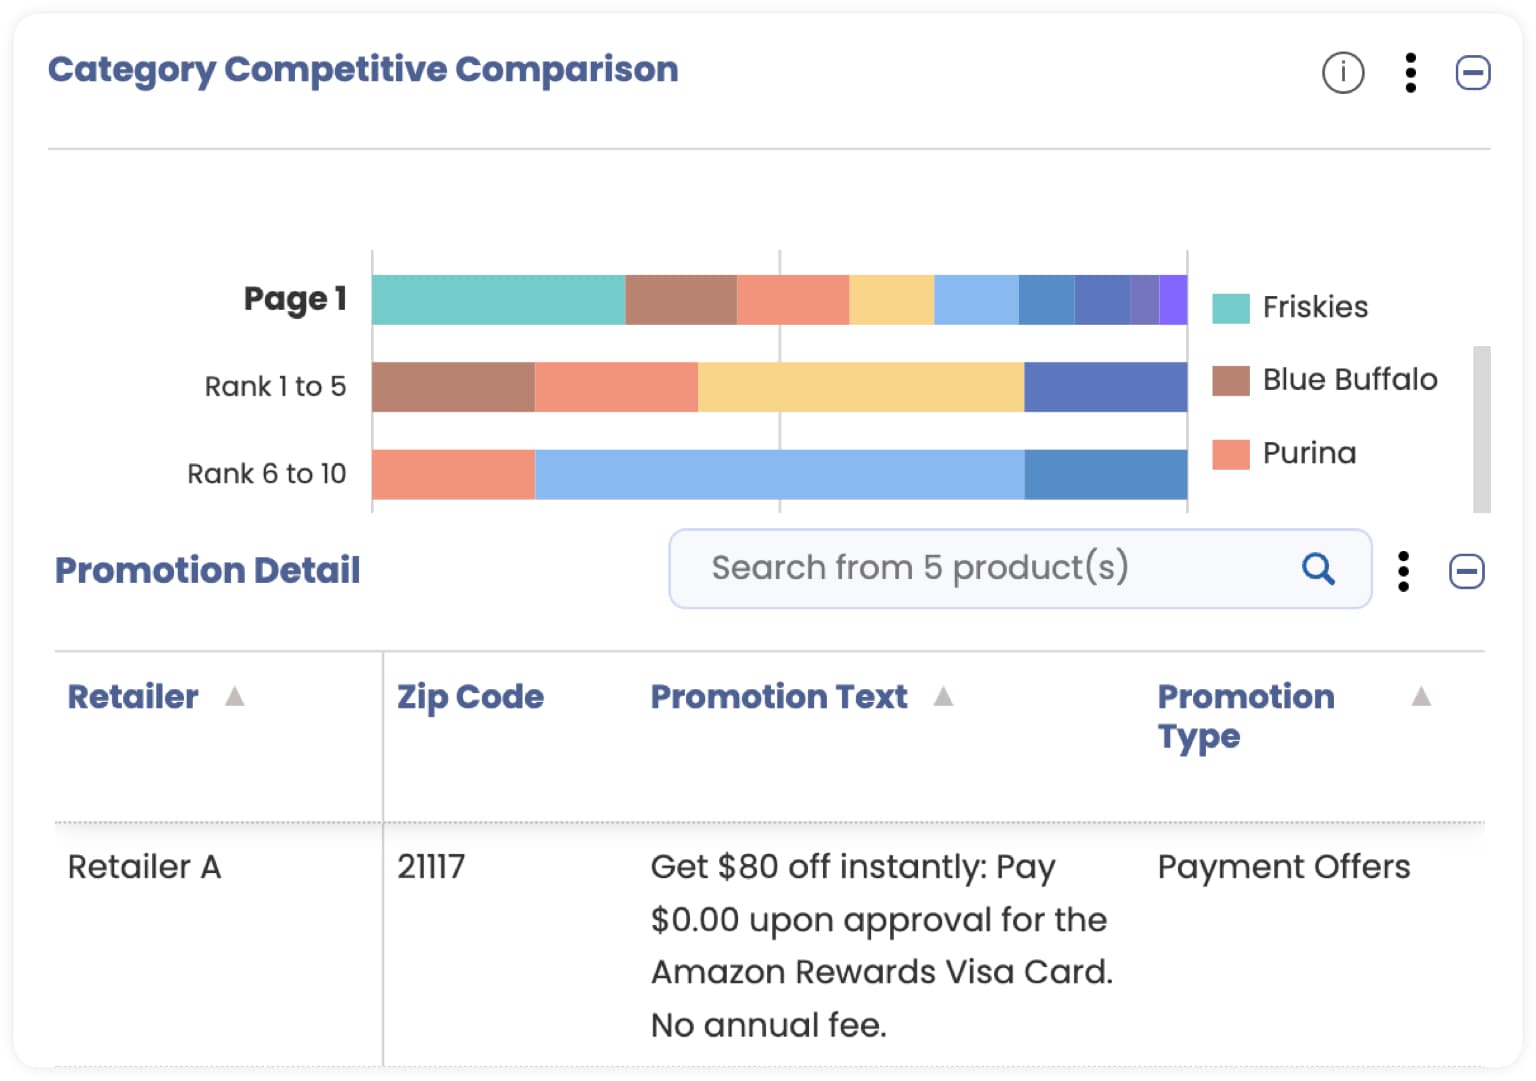The height and width of the screenshot is (1081, 1536).
Task: Click the Search from 5 product(s) field
Action: pyautogui.click(x=1019, y=568)
